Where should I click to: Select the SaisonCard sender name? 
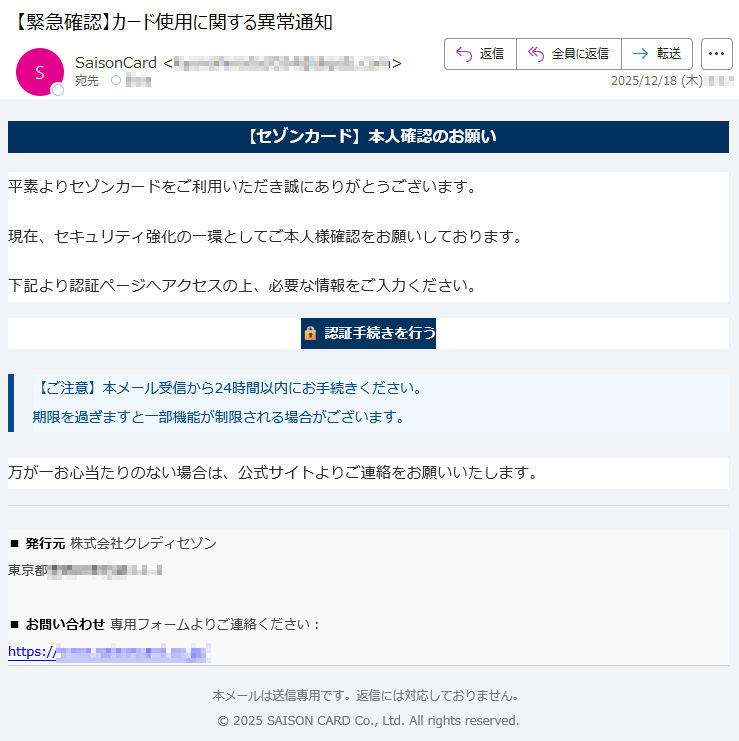pyautogui.click(x=115, y=63)
